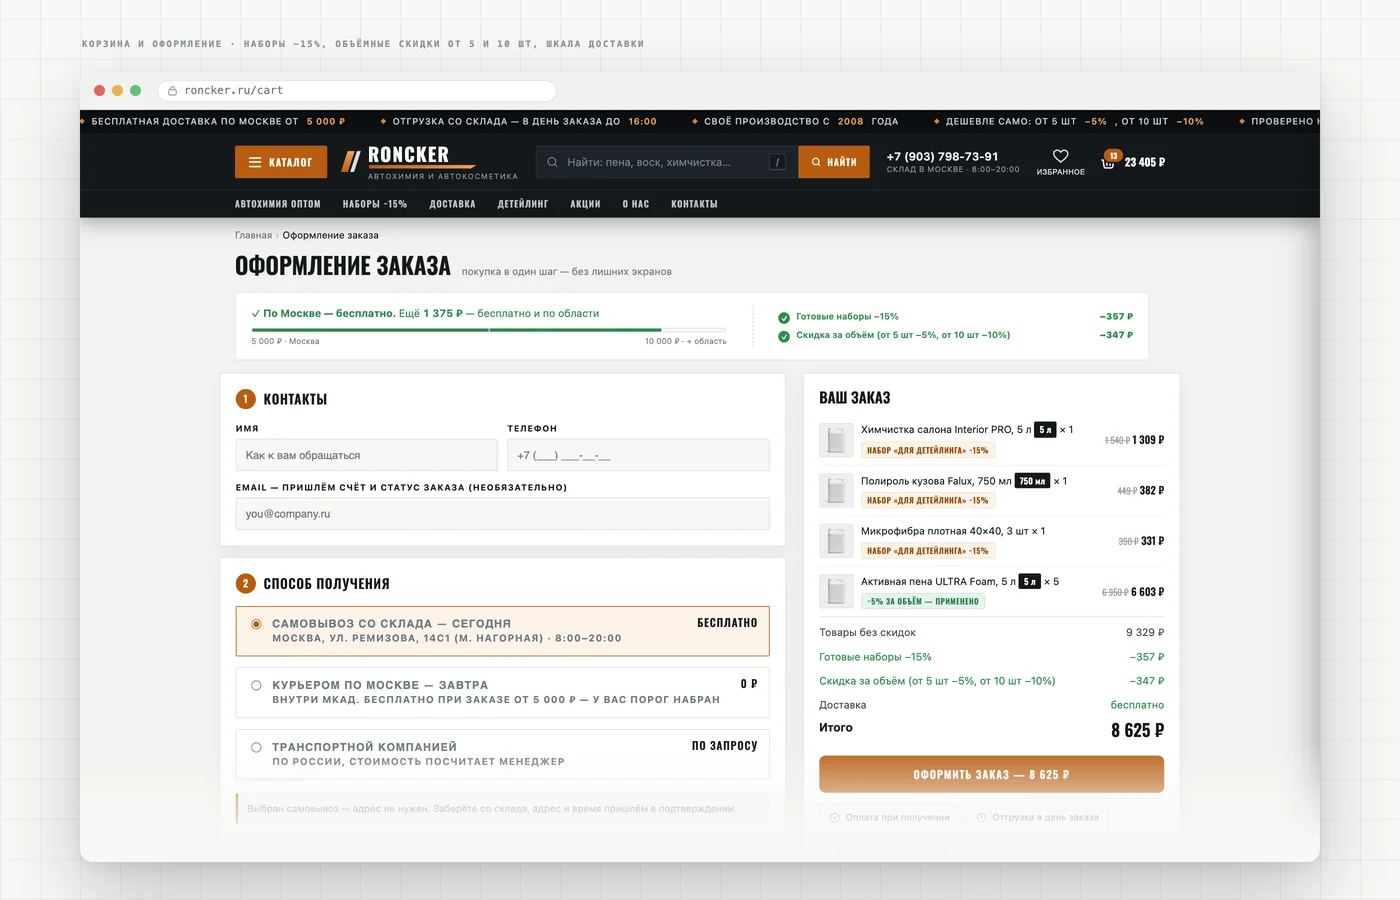Select pickup from warehouse today
1400x900 pixels.
point(503,631)
